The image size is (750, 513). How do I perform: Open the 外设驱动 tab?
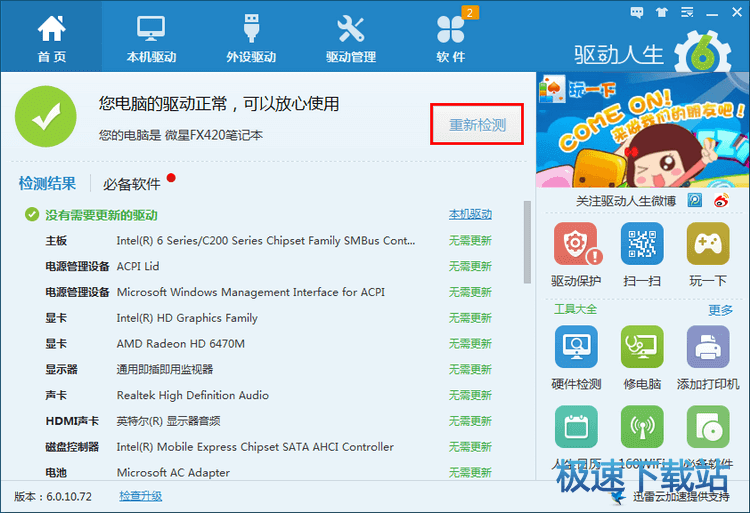(251, 37)
